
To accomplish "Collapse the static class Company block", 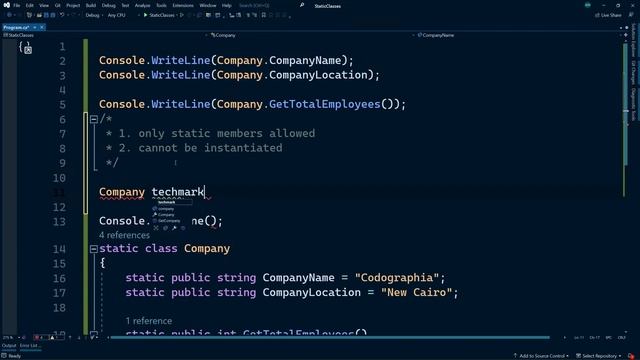I will pyautogui.click(x=93, y=249).
